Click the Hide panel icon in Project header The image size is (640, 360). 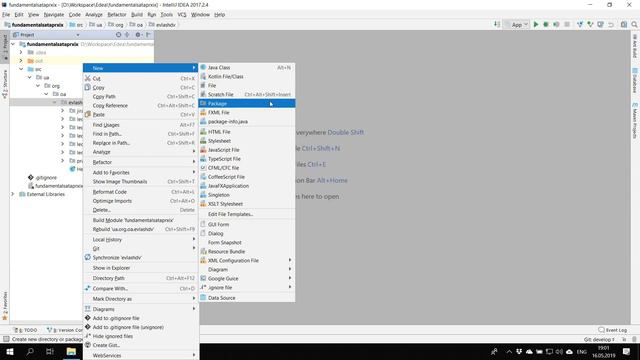[x=148, y=35]
